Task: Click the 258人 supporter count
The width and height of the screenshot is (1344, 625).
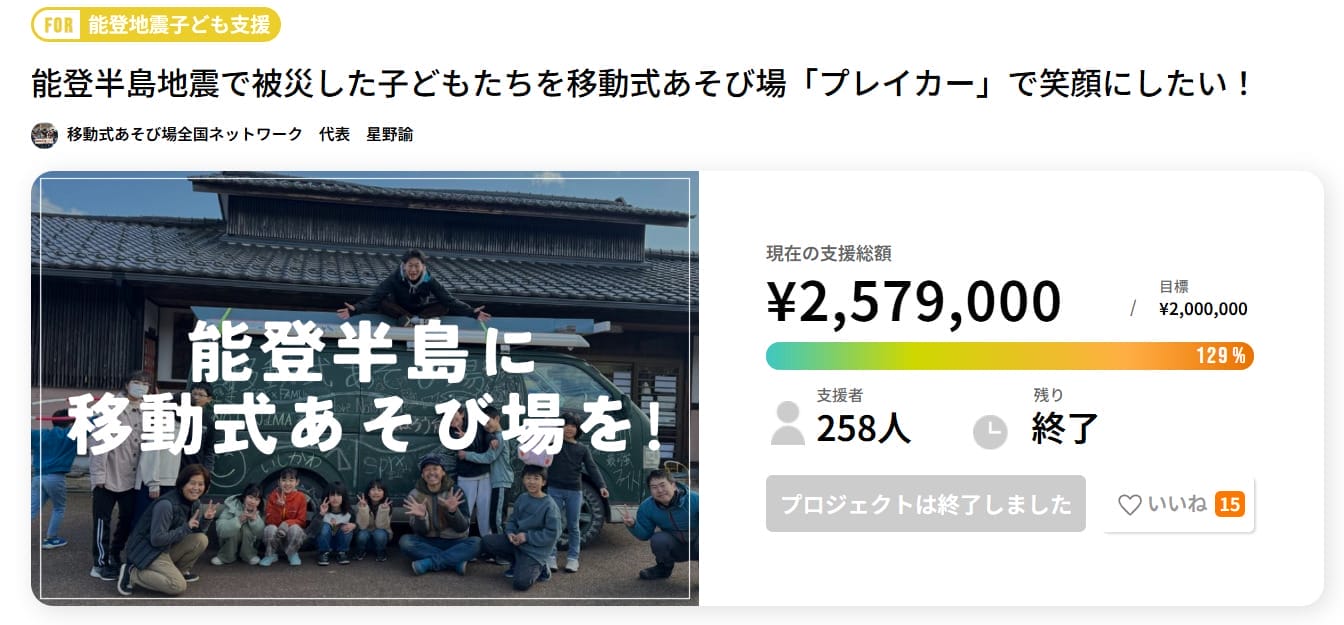Action: click(x=863, y=428)
